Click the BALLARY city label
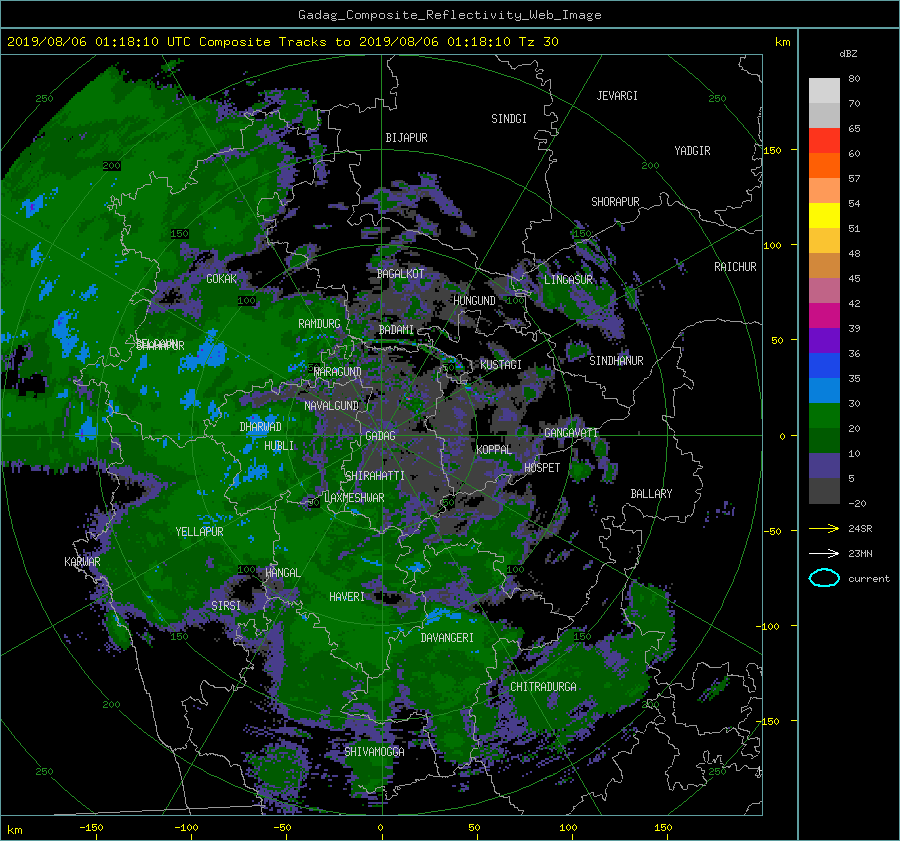 pyautogui.click(x=651, y=494)
